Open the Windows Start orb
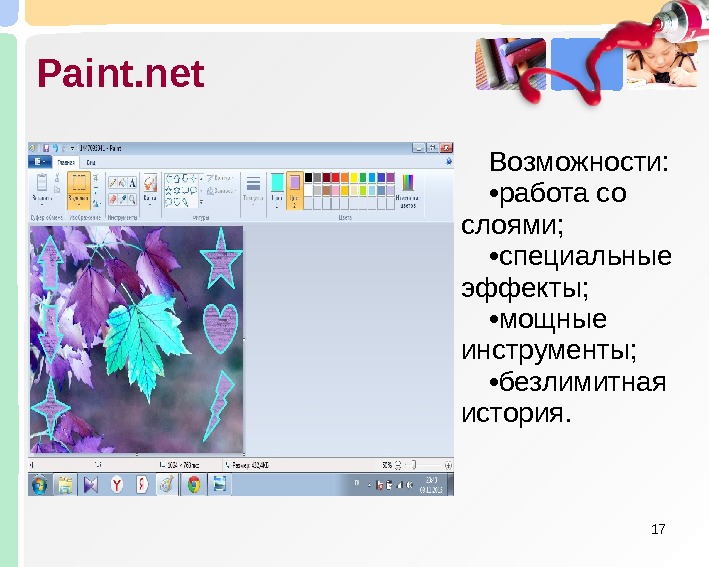This screenshot has height=567, width=709. tap(40, 485)
